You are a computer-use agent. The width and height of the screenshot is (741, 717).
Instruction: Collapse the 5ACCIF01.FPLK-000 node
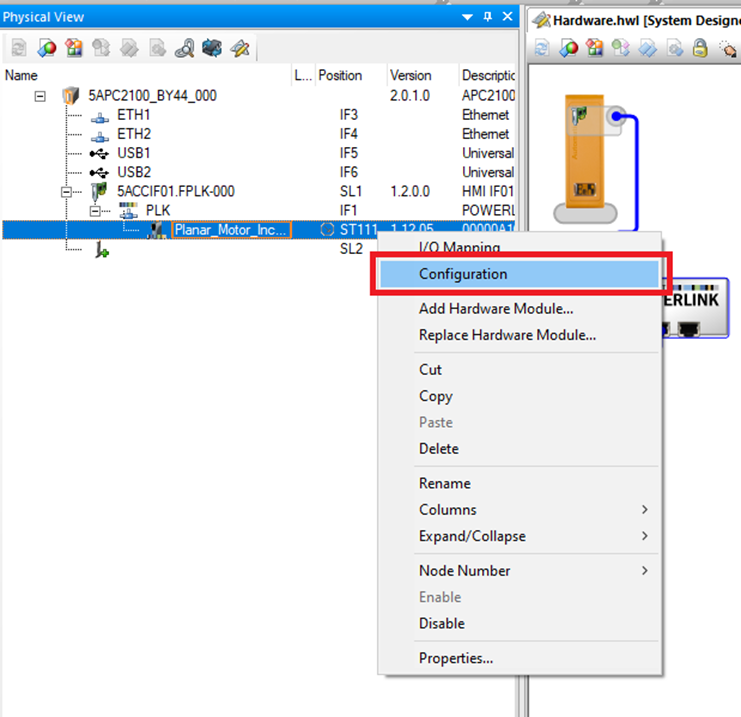[67, 191]
